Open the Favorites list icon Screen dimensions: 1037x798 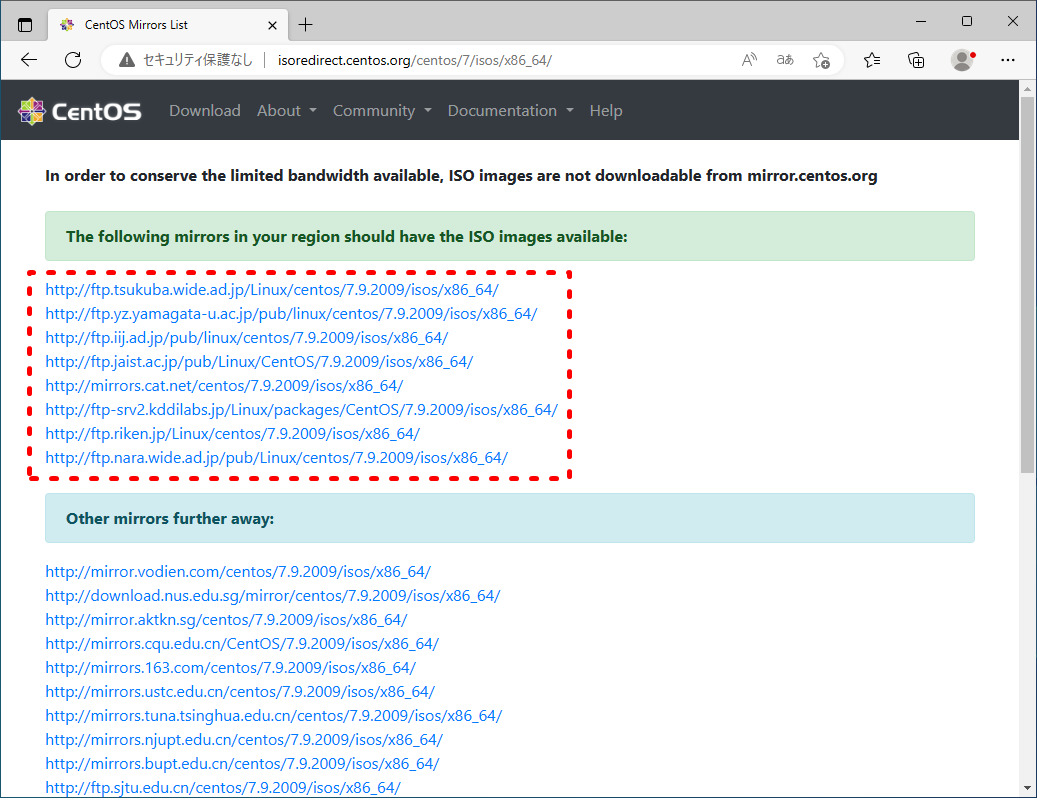tap(872, 60)
